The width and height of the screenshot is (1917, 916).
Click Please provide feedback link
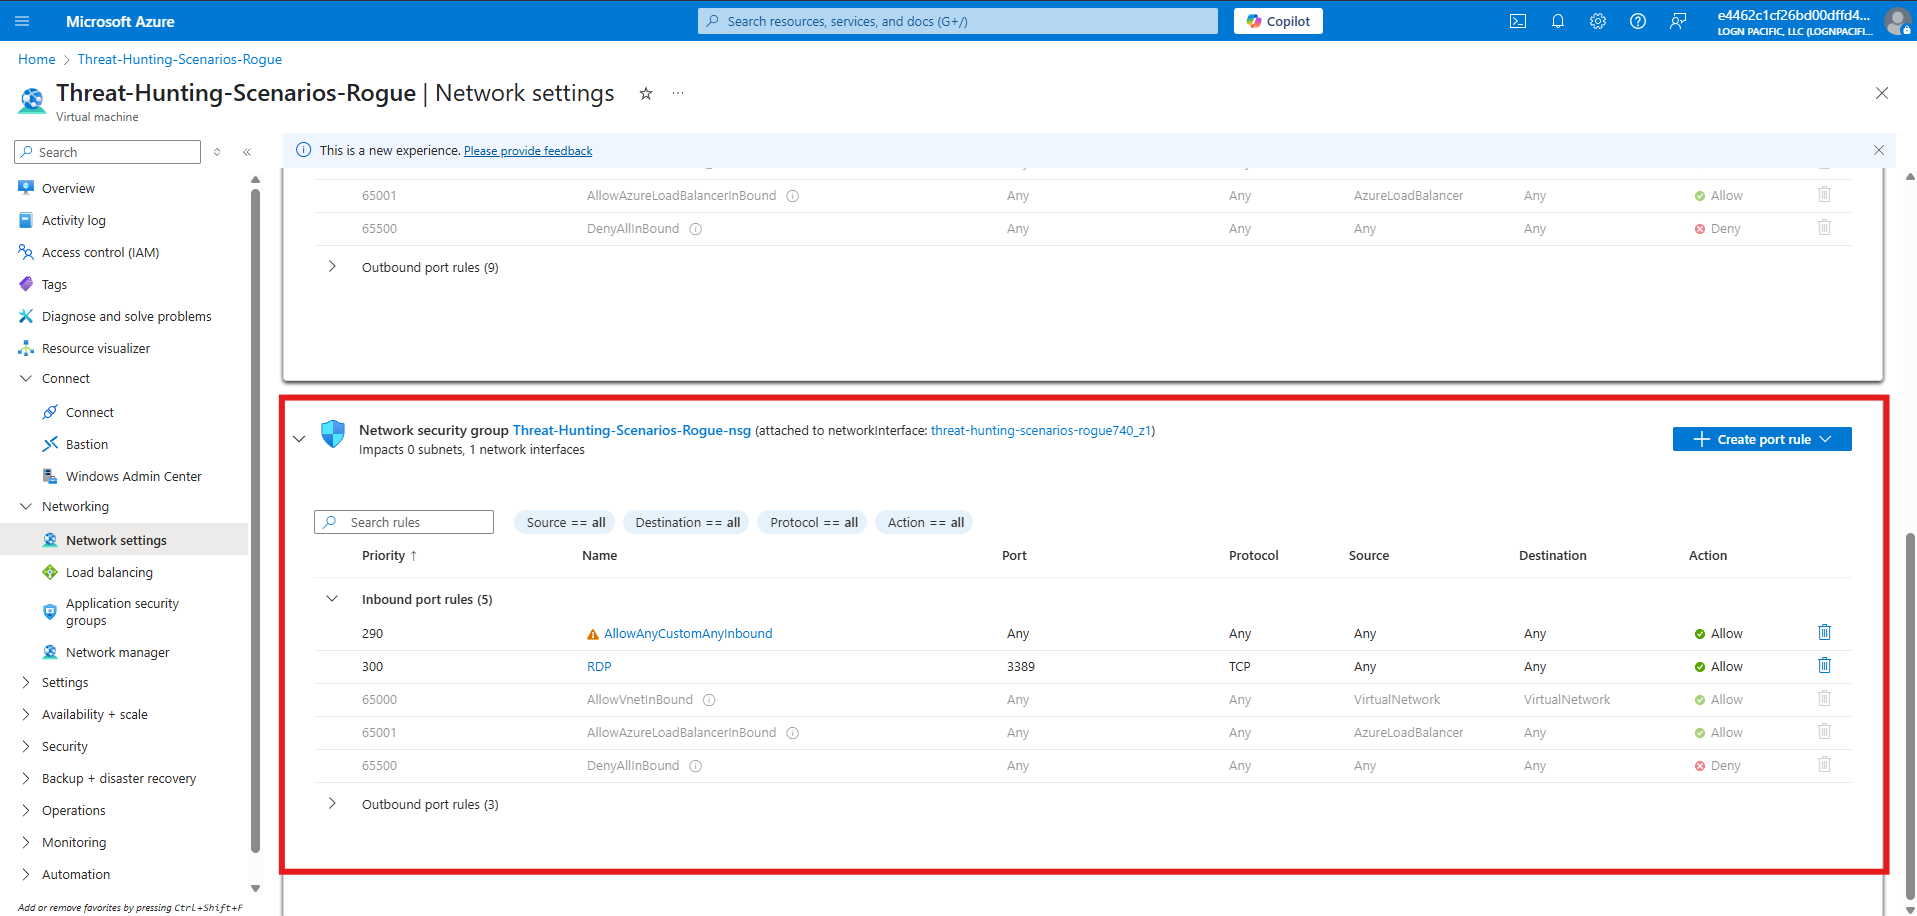pyautogui.click(x=528, y=151)
